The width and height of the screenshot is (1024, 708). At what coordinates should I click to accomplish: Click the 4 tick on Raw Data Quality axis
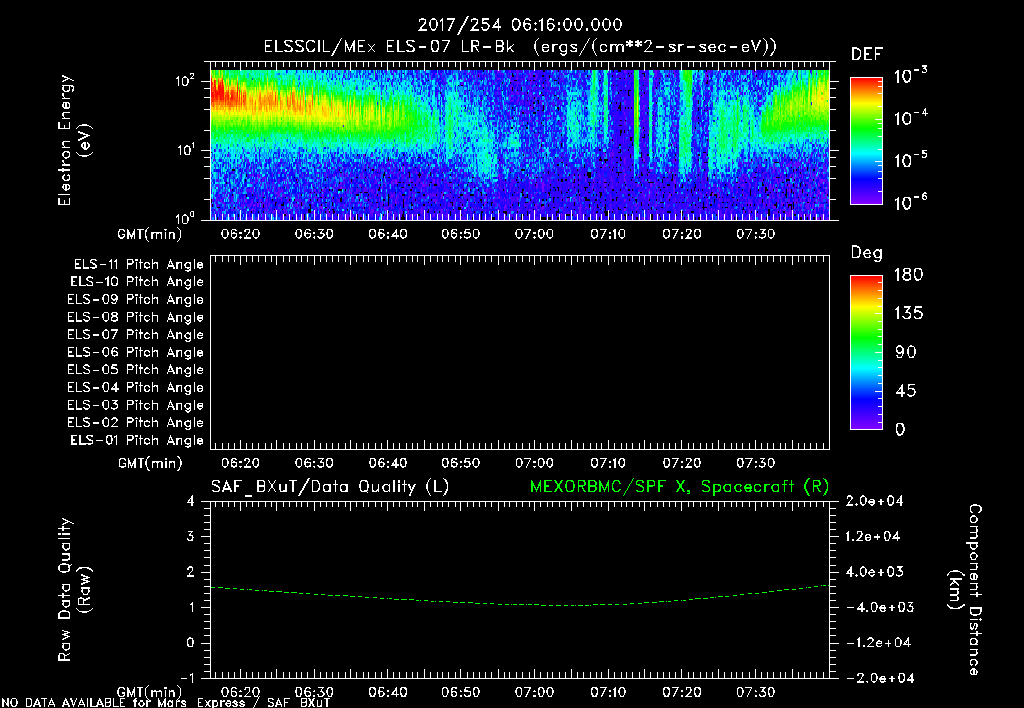tap(191, 502)
